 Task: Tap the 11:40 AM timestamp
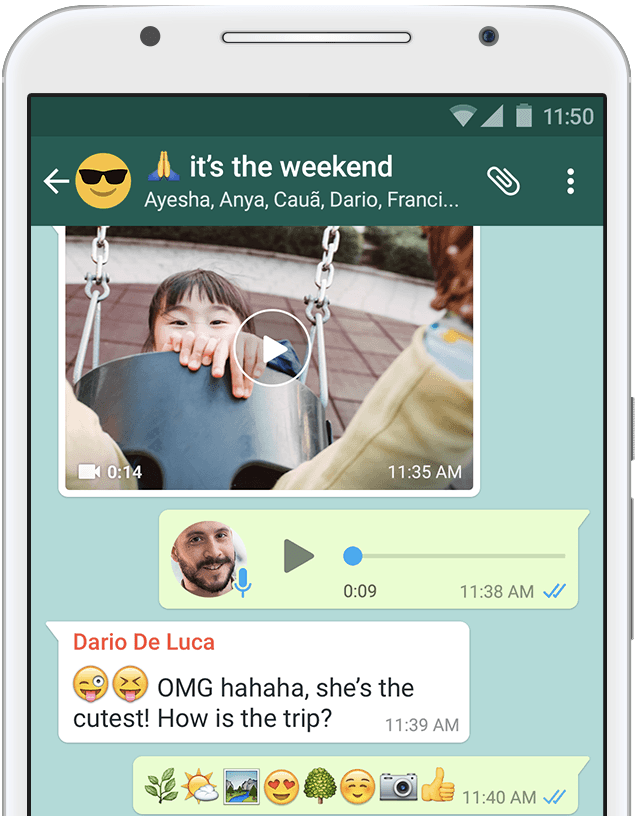[x=499, y=797]
